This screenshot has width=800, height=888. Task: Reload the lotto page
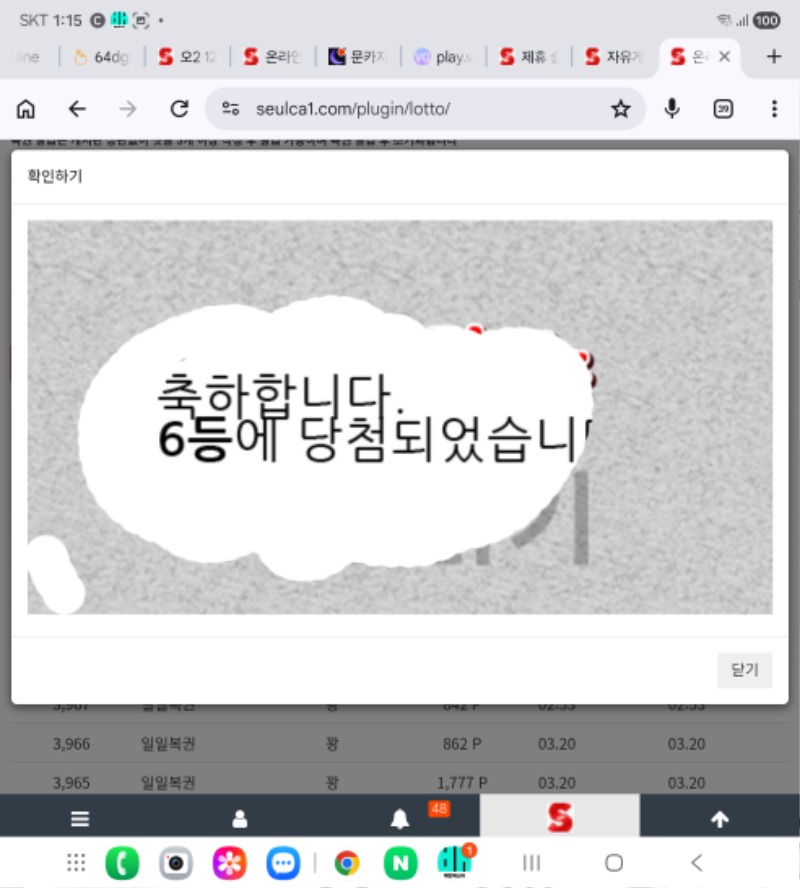pos(179,109)
